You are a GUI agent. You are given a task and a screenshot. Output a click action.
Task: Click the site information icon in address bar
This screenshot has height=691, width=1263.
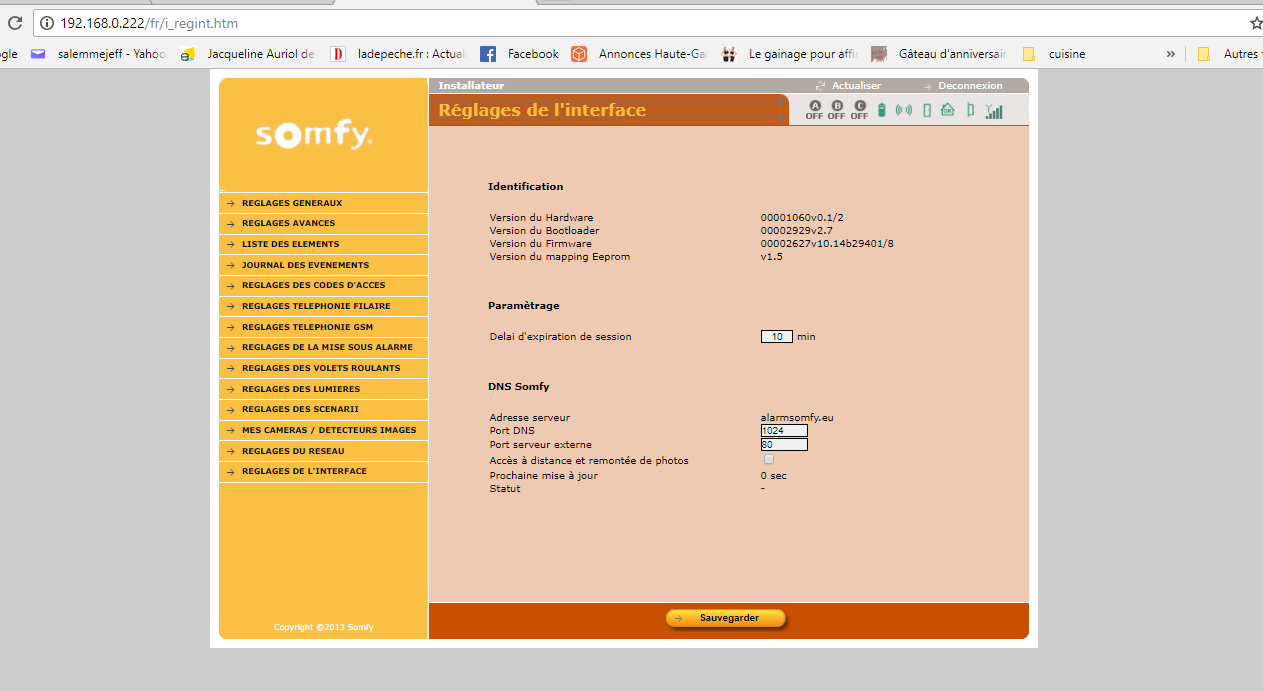[47, 23]
